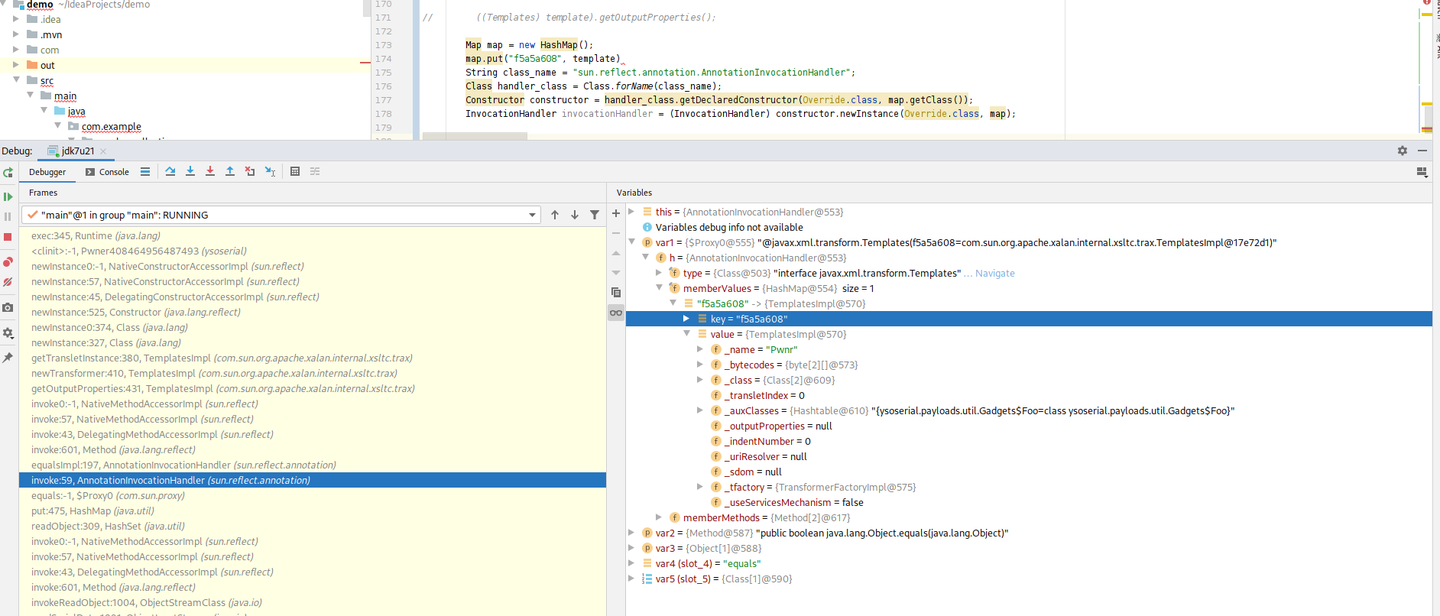The image size is (1440, 616).
Task: Click the Navigate link next to type
Action: tap(994, 273)
